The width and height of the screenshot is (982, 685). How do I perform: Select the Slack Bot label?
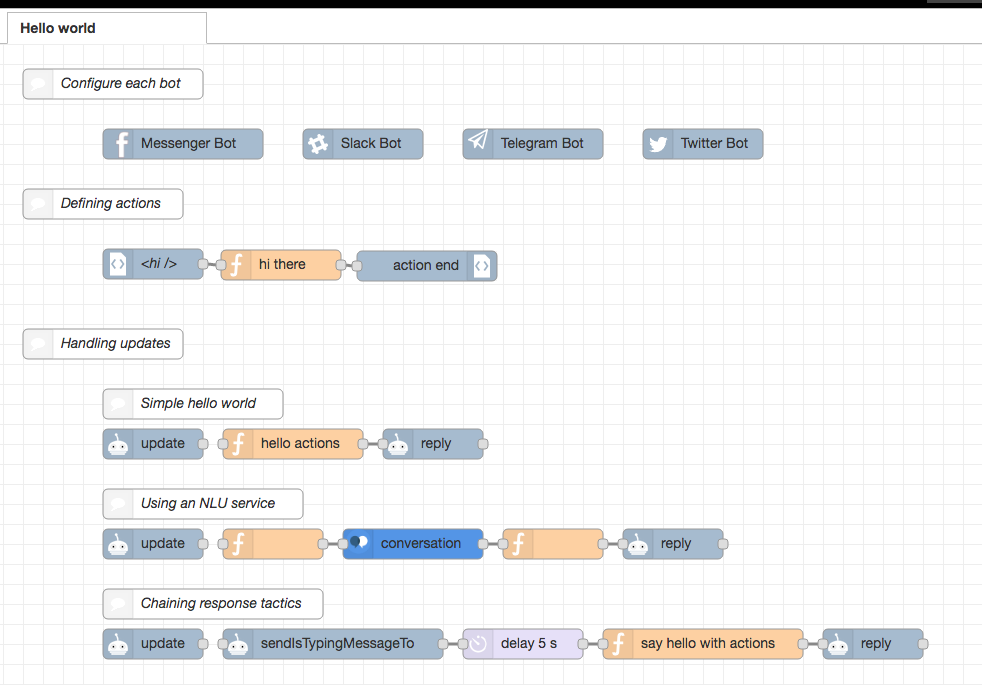pyautogui.click(x=371, y=143)
